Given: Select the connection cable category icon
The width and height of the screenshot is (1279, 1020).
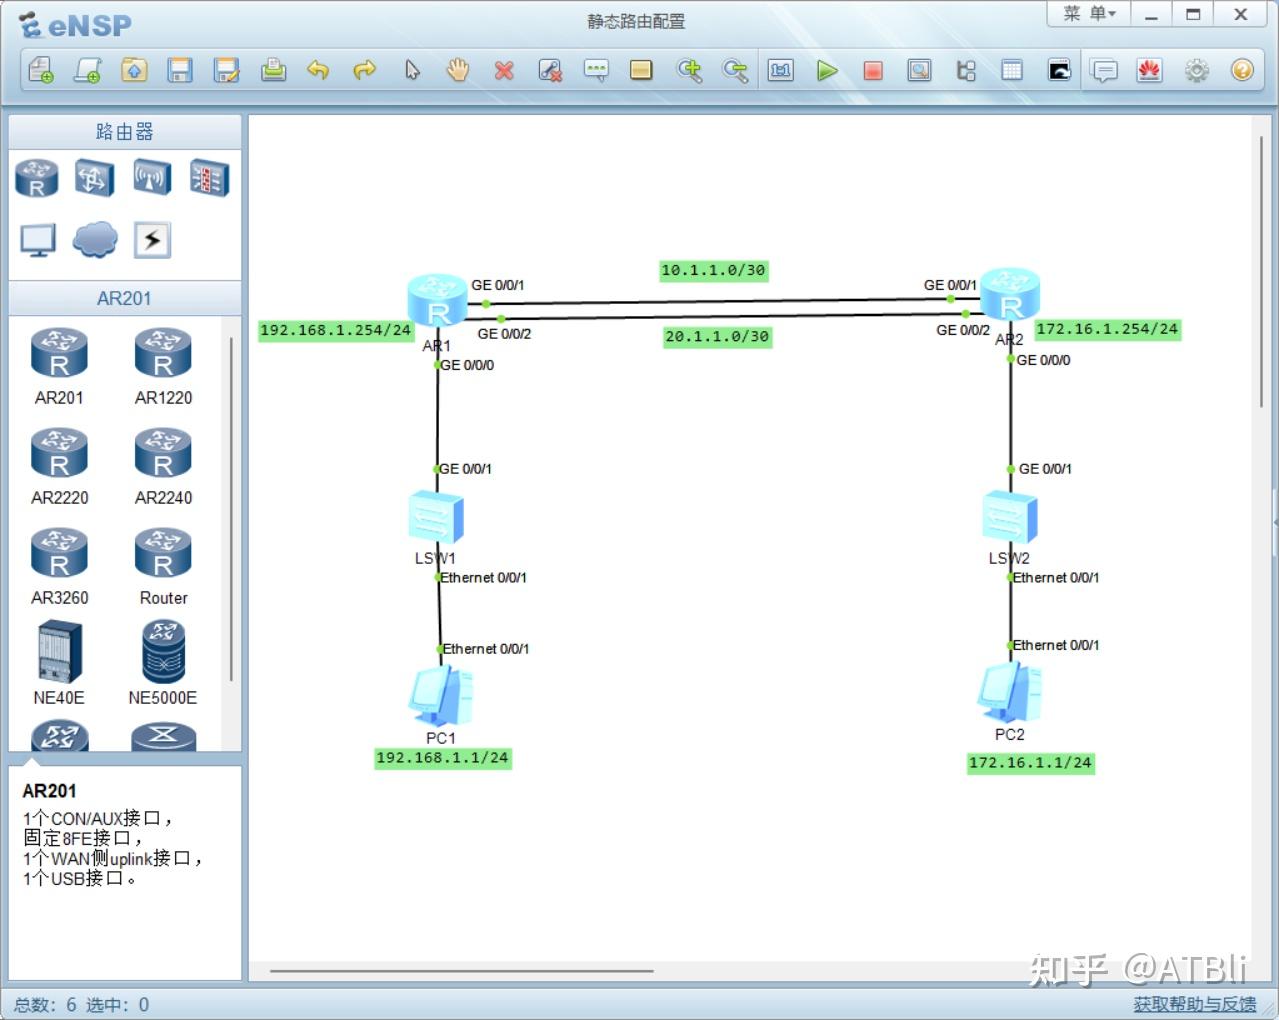Looking at the screenshot, I should (x=152, y=240).
